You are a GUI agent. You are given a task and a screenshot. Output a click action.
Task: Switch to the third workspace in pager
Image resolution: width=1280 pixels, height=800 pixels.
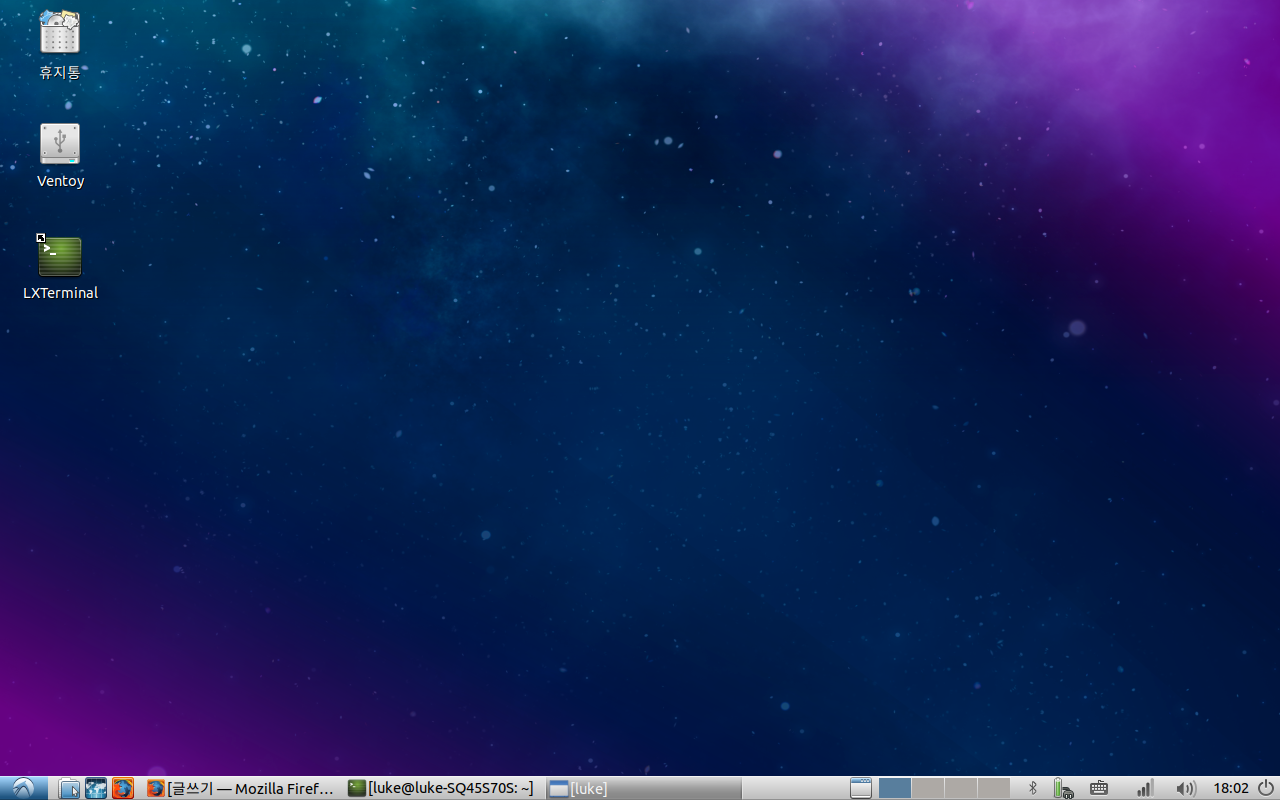pos(961,788)
